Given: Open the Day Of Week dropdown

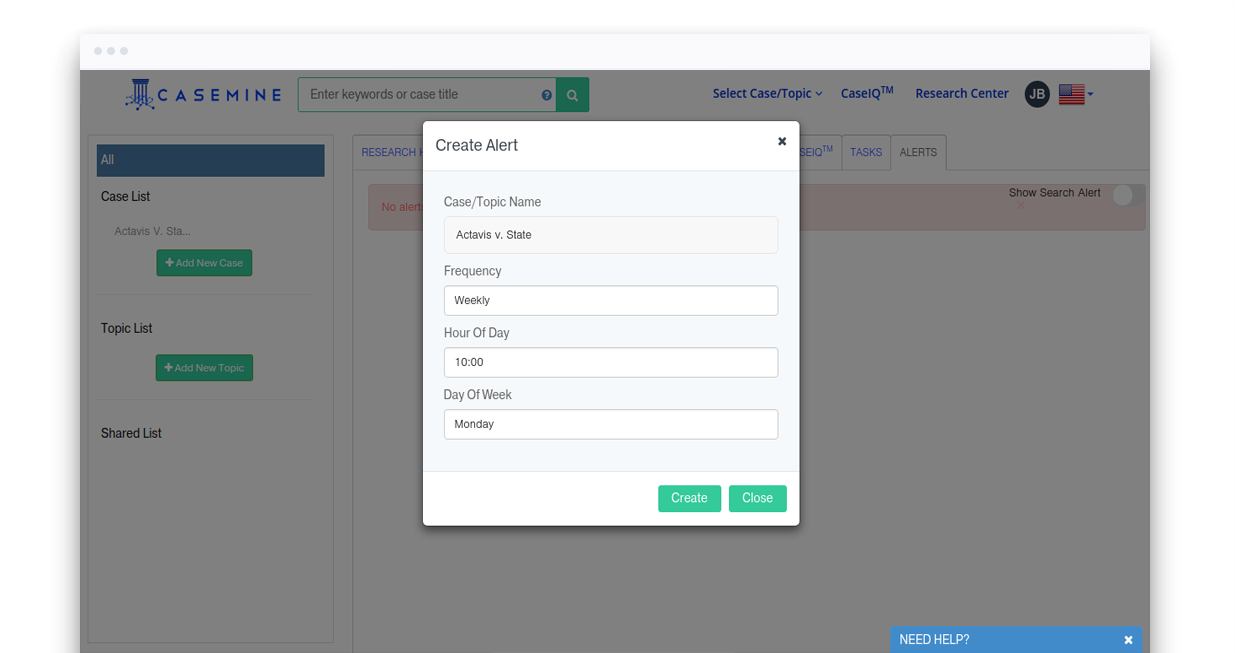Looking at the screenshot, I should [x=610, y=425].
